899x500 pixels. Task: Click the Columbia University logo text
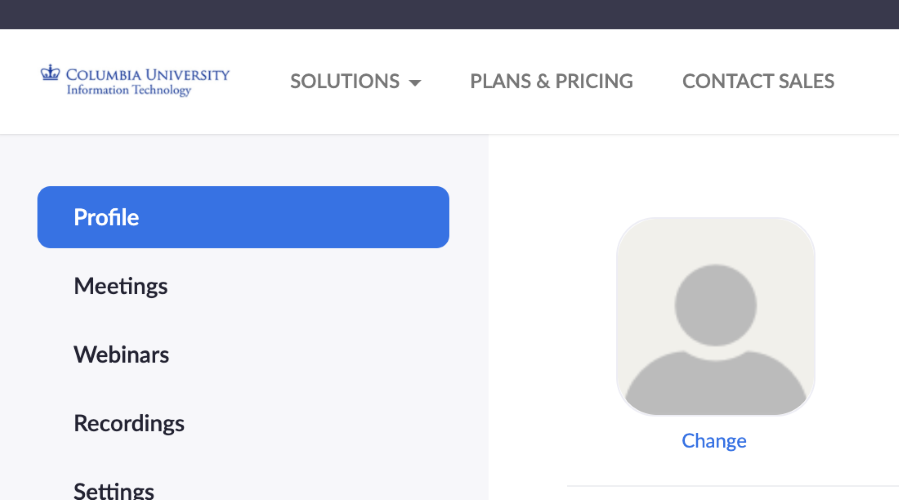[147, 75]
